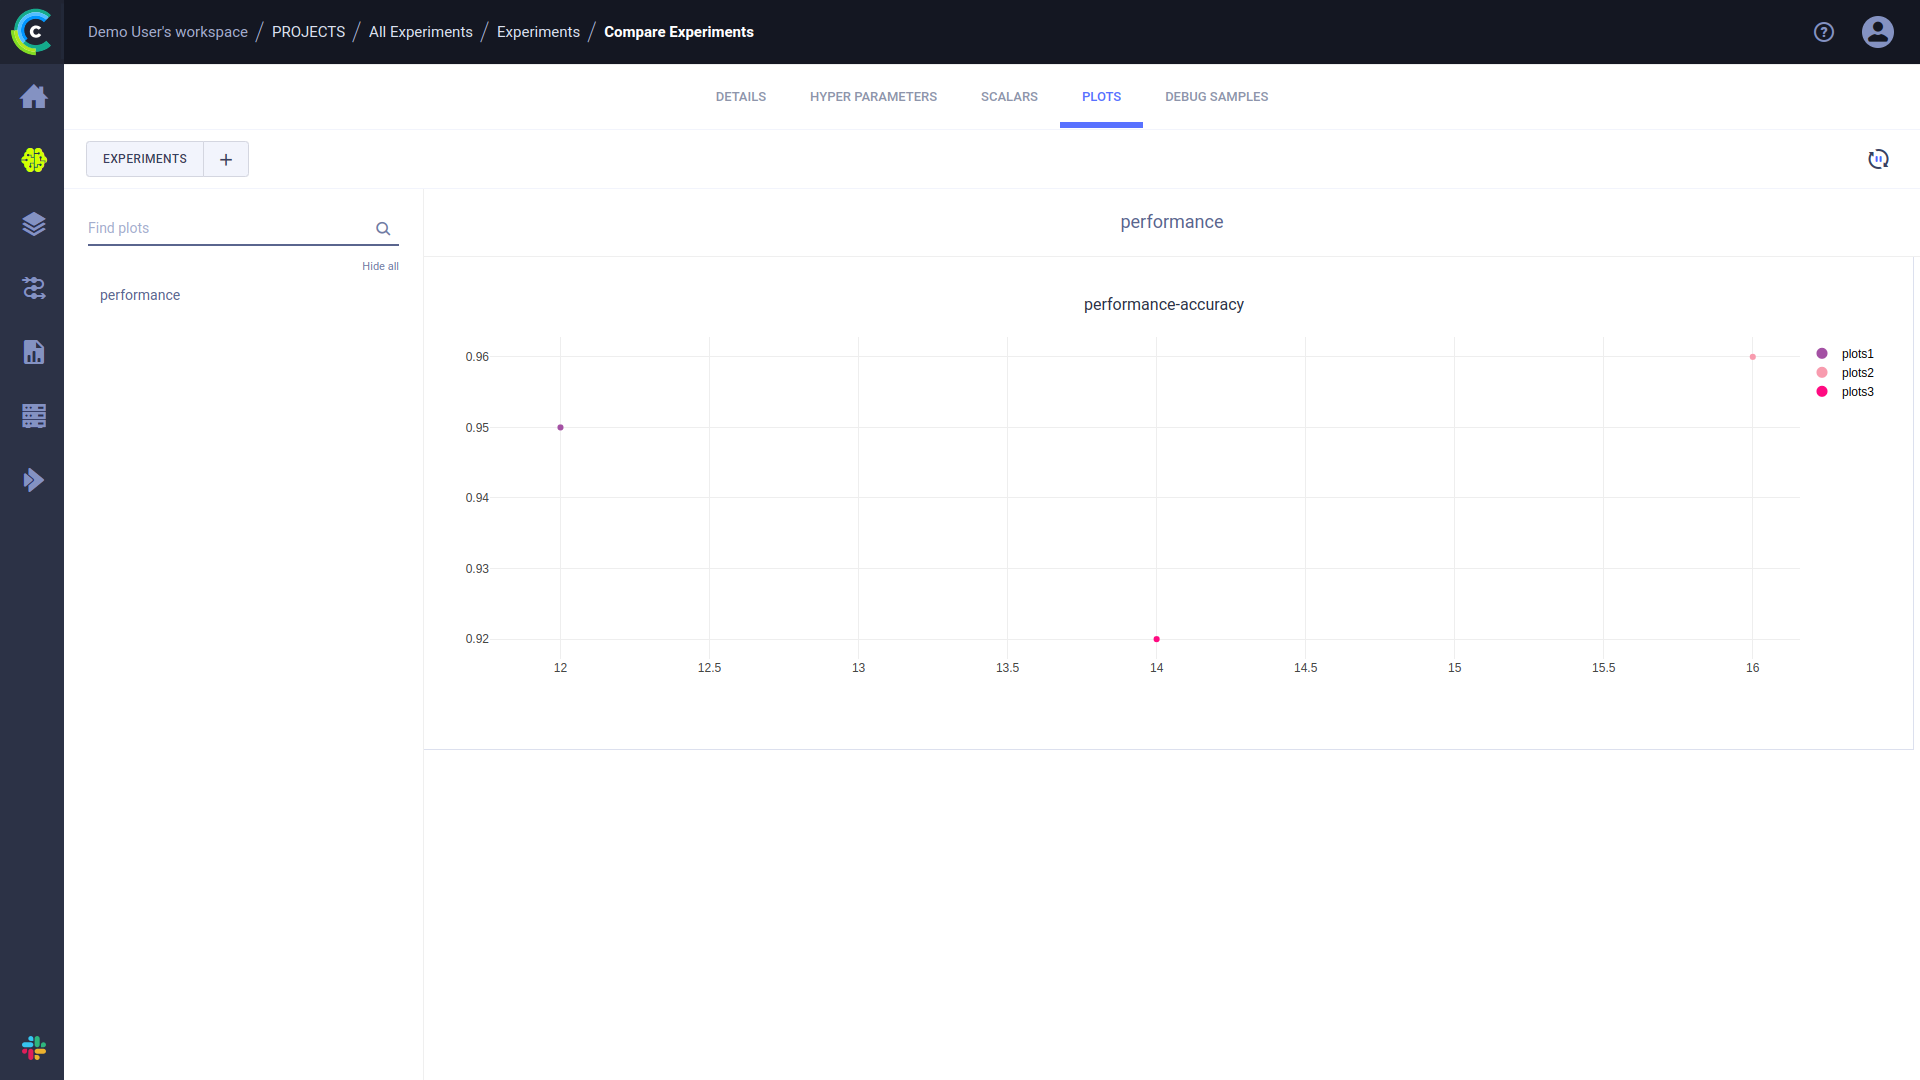Open the home dashboard icon in sidebar
The width and height of the screenshot is (1920, 1080).
tap(33, 97)
